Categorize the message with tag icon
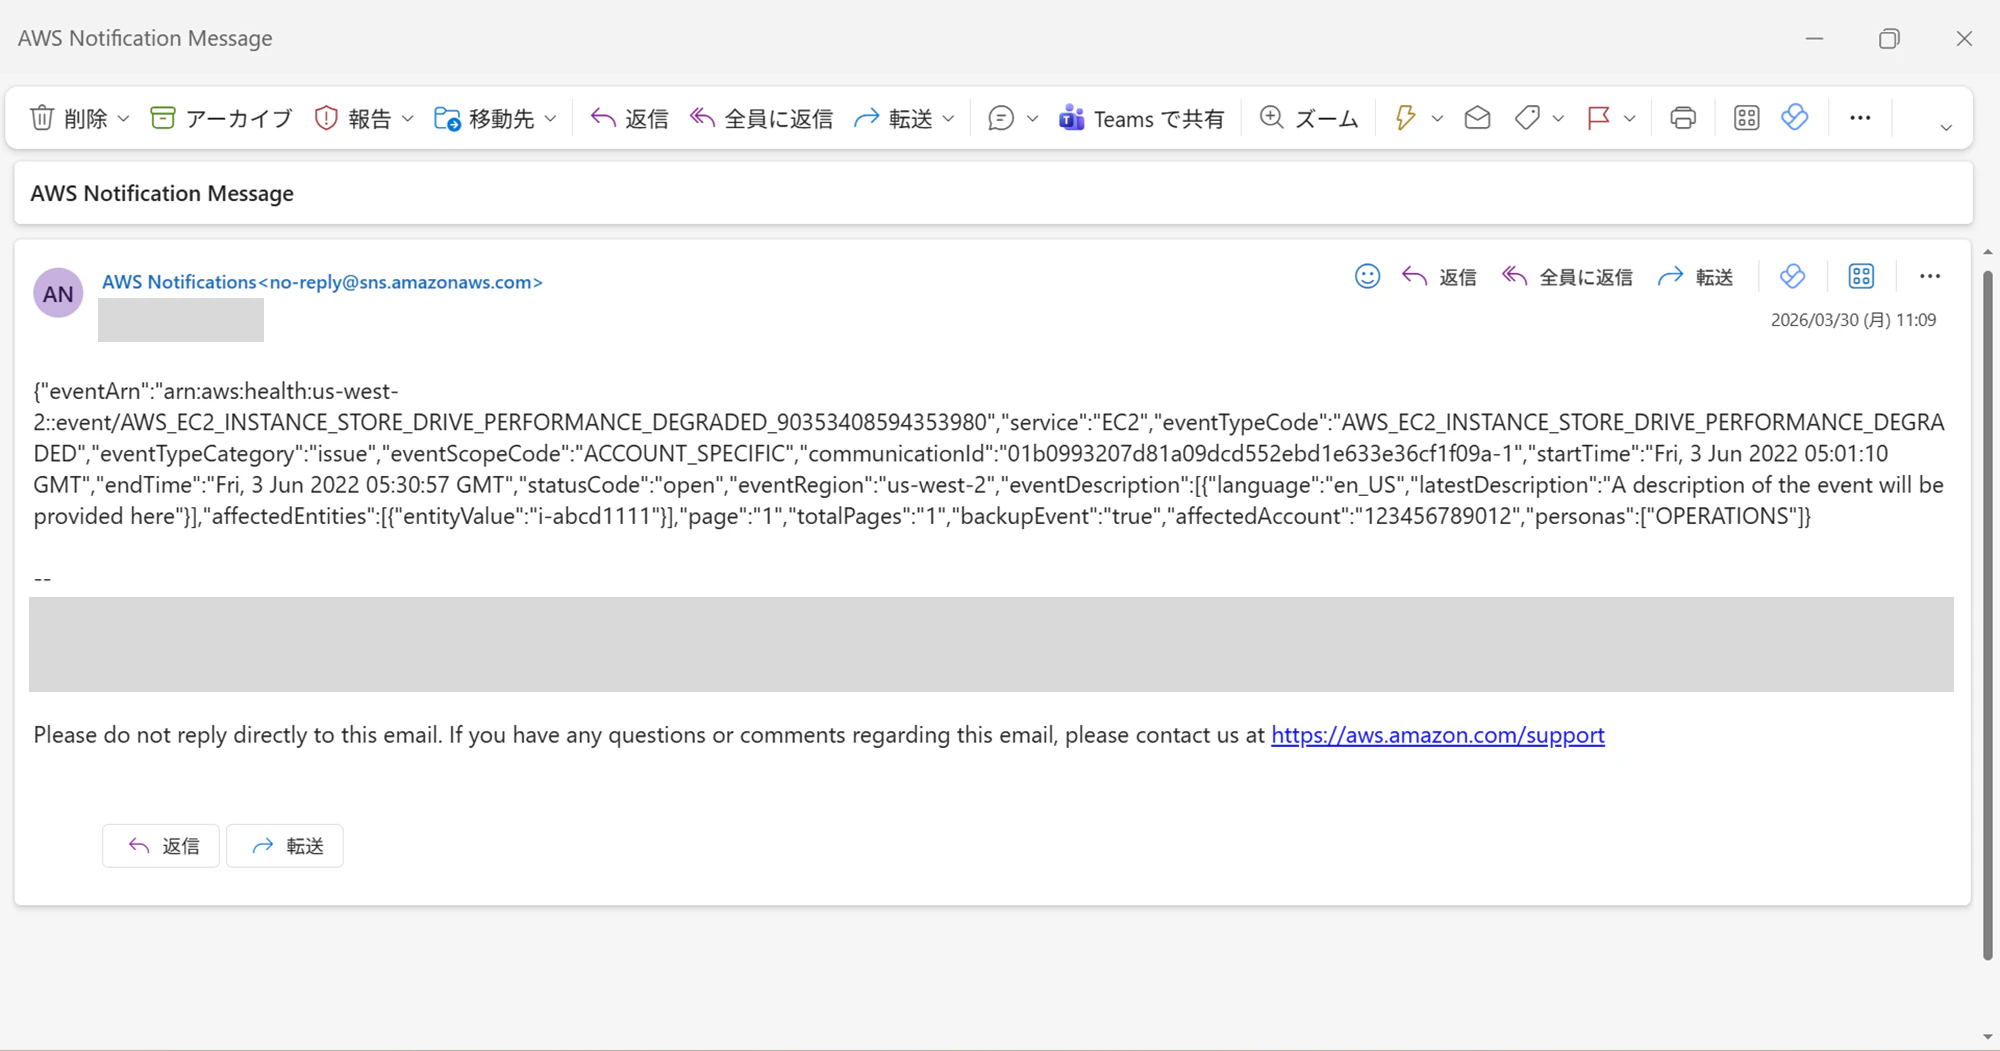This screenshot has width=2000, height=1051. (x=1527, y=118)
